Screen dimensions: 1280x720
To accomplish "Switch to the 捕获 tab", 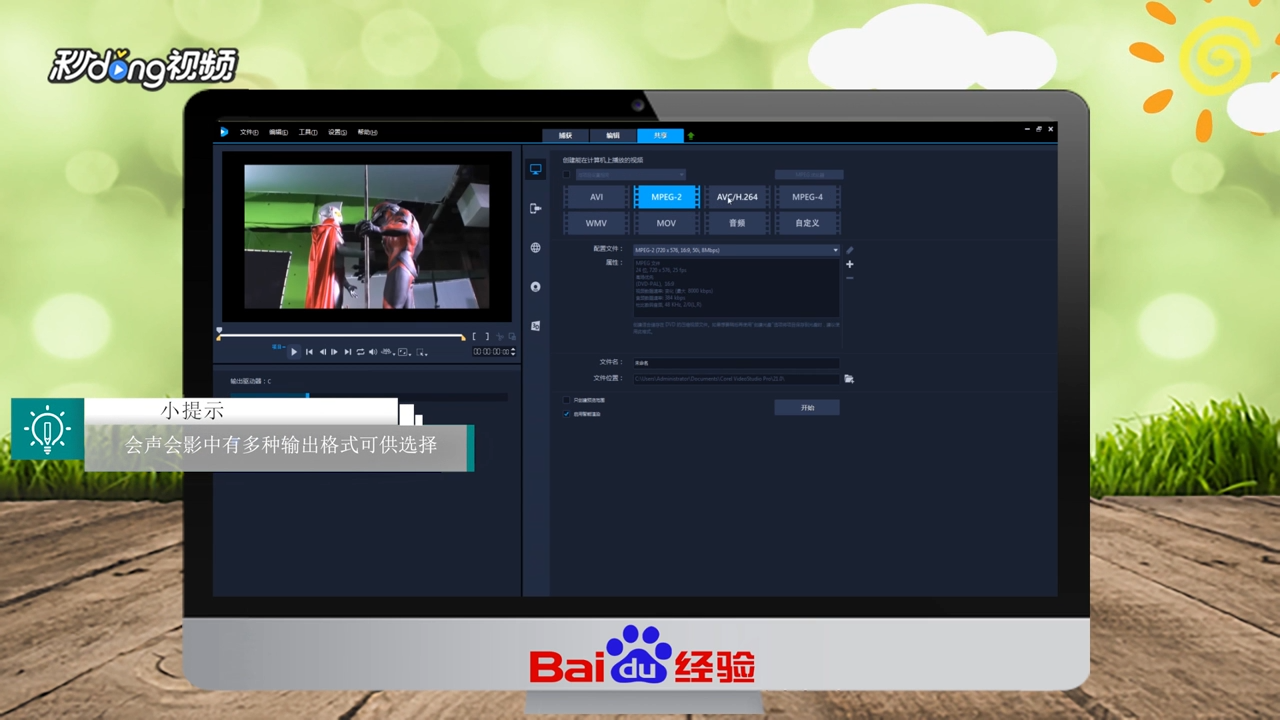I will [x=565, y=135].
